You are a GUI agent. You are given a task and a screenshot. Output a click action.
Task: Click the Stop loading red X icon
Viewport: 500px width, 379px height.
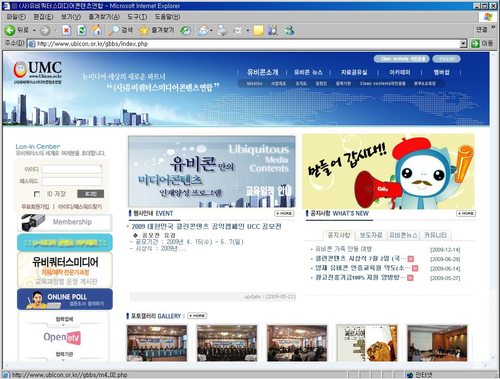pyautogui.click(x=66, y=30)
